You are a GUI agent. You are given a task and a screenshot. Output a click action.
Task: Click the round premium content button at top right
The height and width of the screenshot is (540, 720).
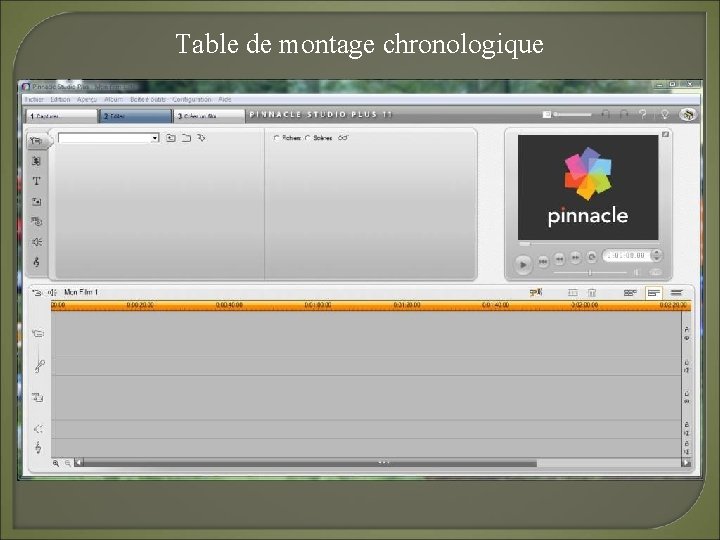687,114
